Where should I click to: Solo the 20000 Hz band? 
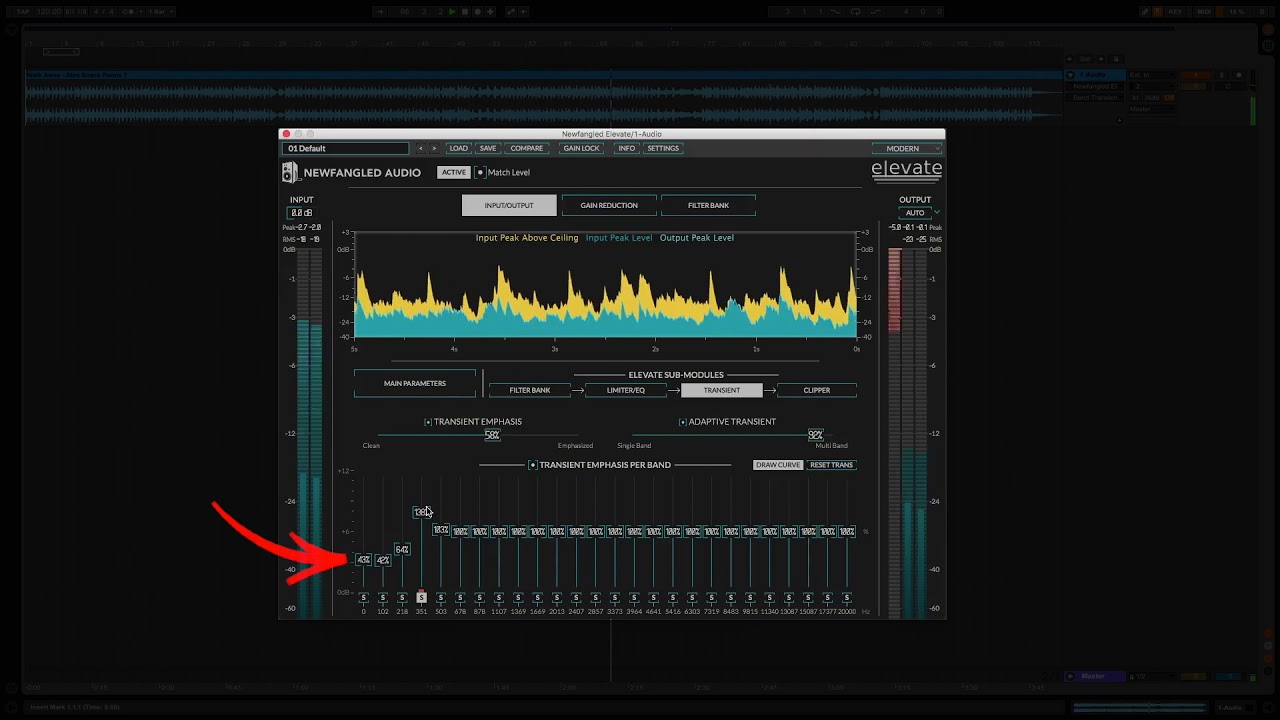(847, 598)
